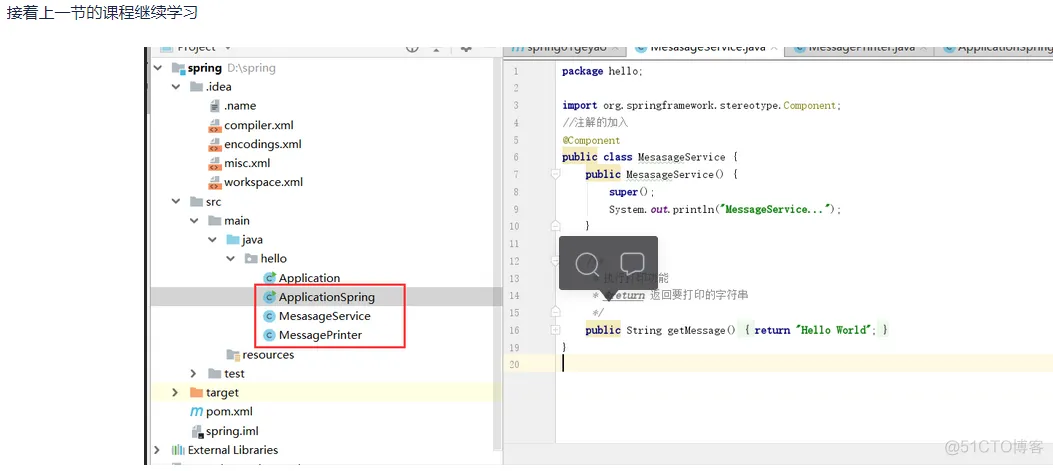
Task: Click the Application class icon
Action: 270,277
